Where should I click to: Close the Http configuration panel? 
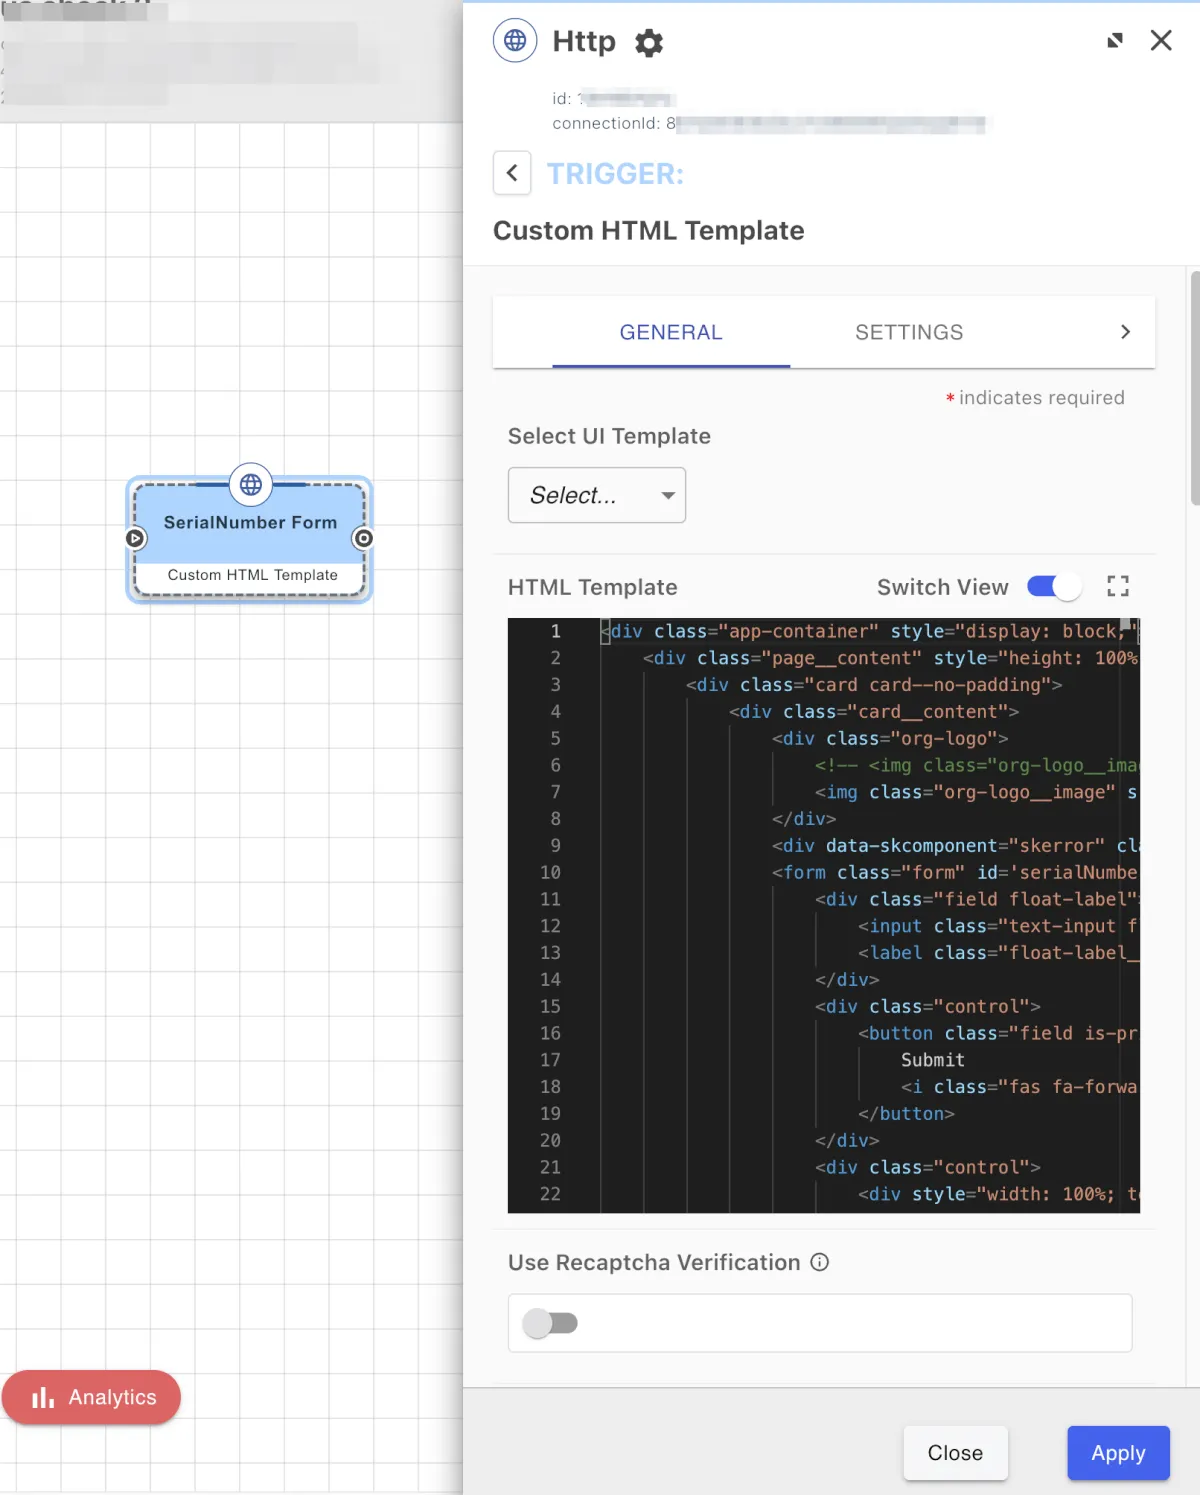coord(1161,41)
